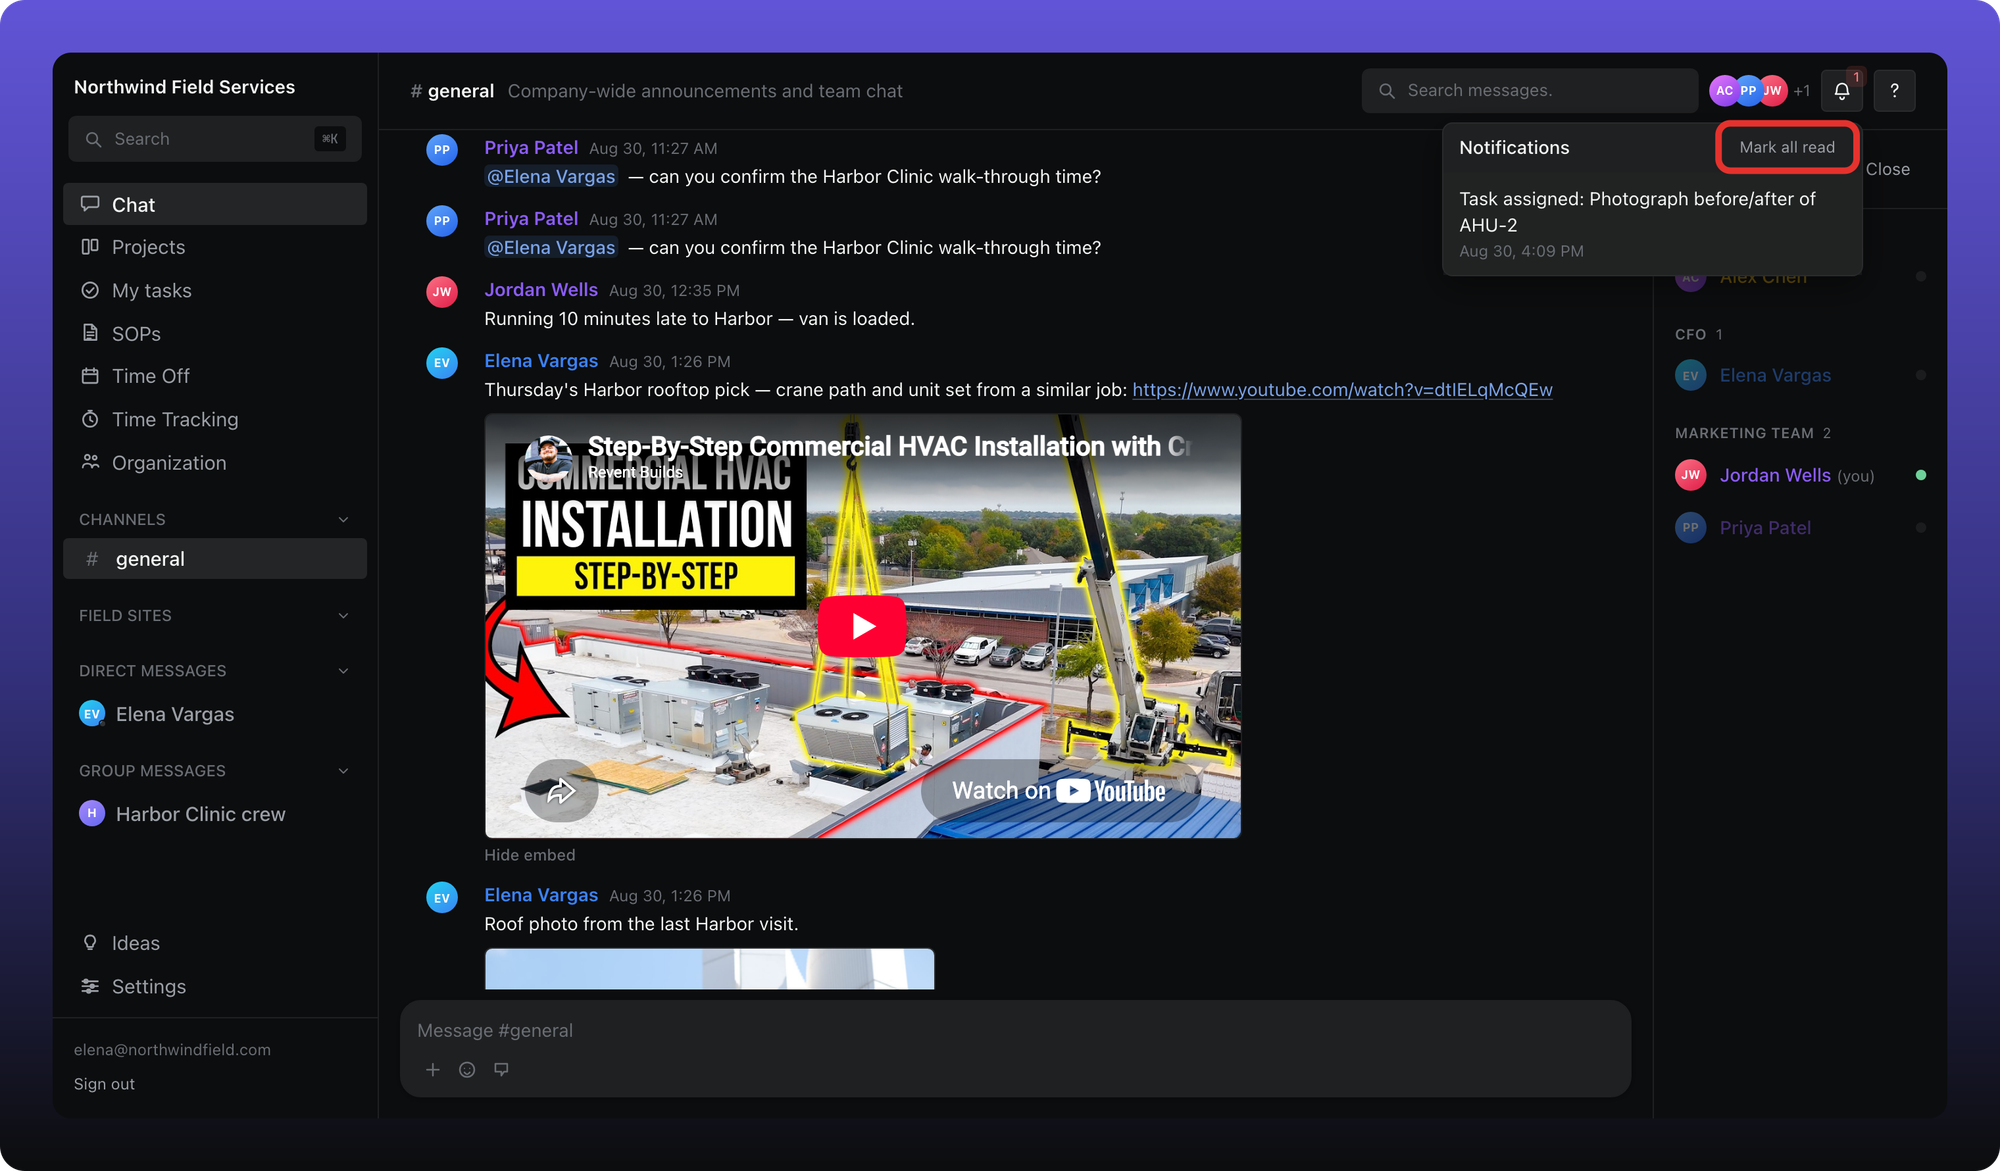
Task: Click Hide embed below video
Action: pyautogui.click(x=530, y=855)
